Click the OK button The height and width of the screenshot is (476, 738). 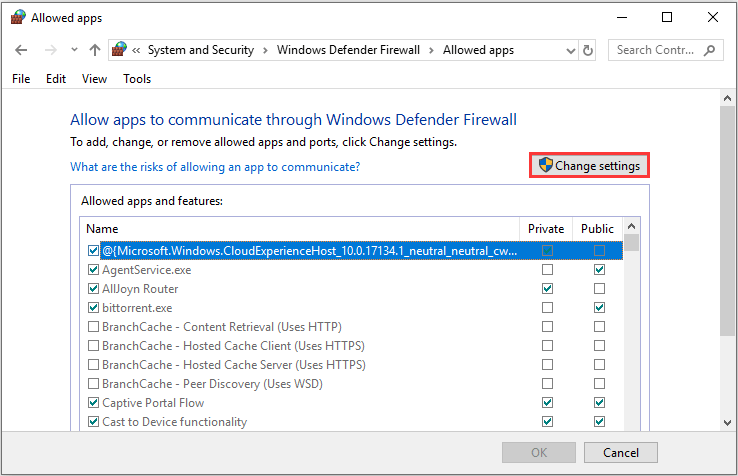point(539,452)
